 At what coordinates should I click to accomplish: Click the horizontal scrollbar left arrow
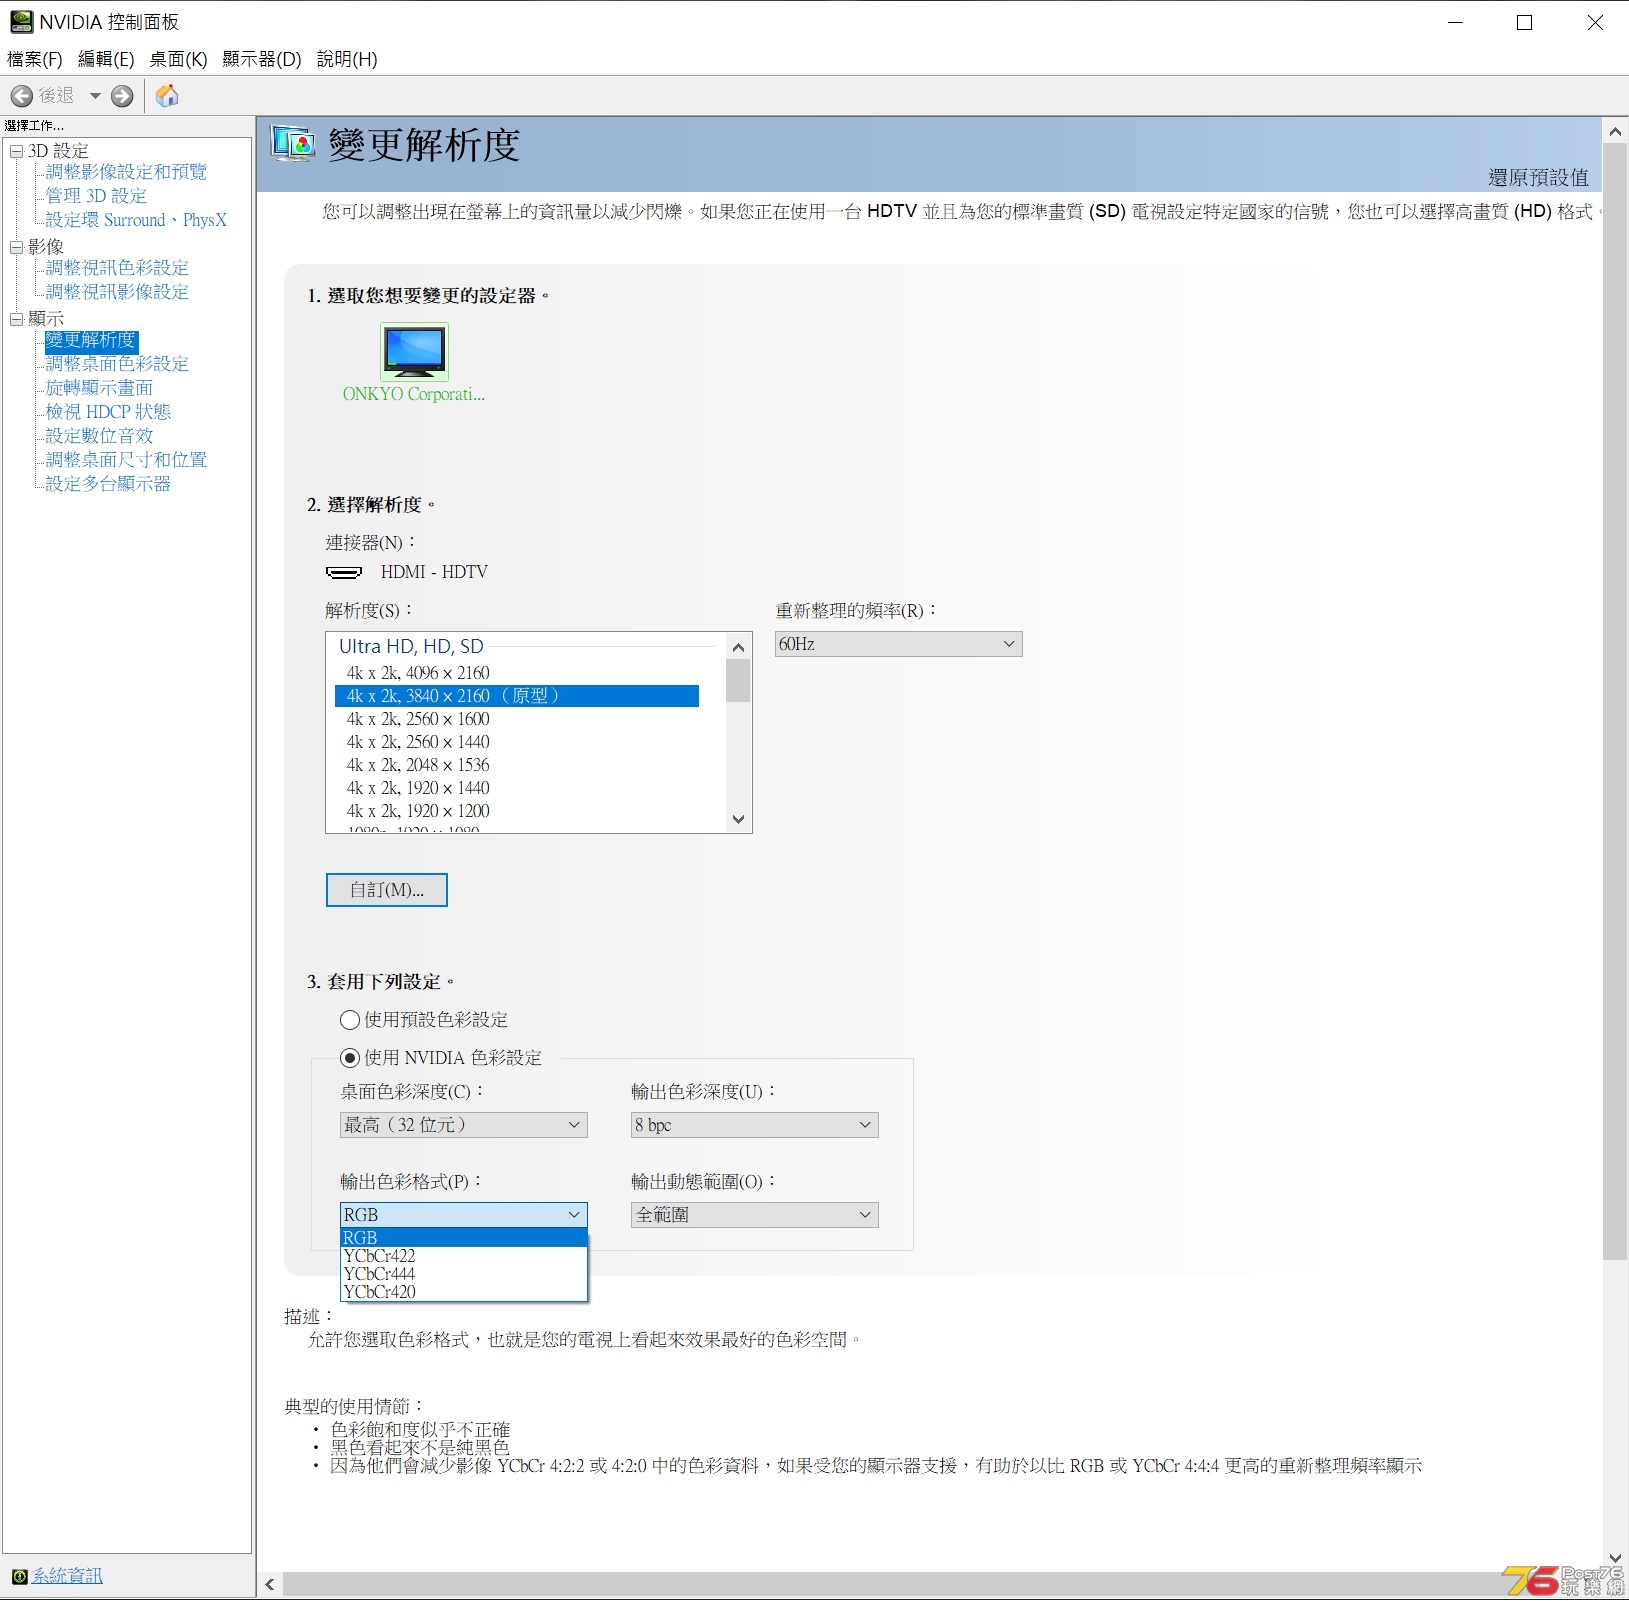tap(270, 1585)
